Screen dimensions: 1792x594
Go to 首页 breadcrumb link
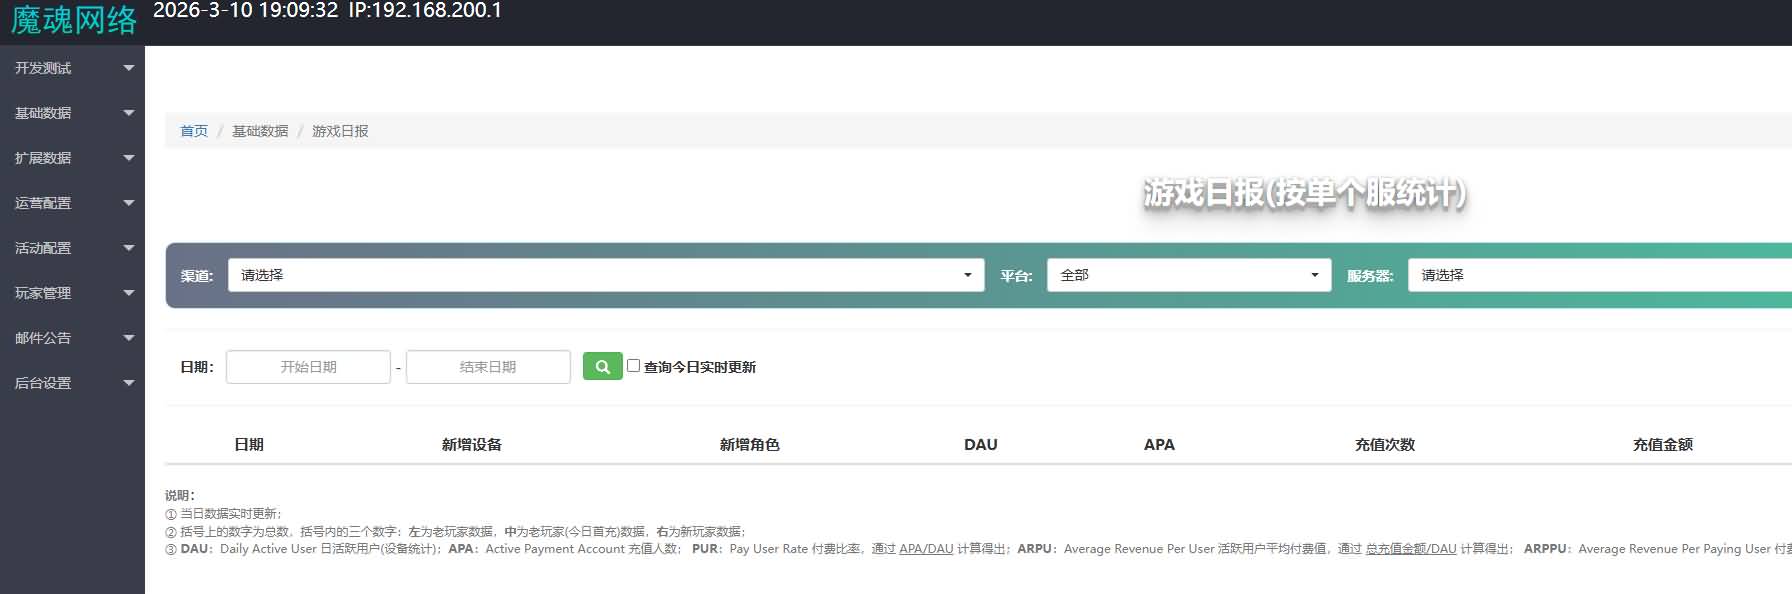coord(194,131)
